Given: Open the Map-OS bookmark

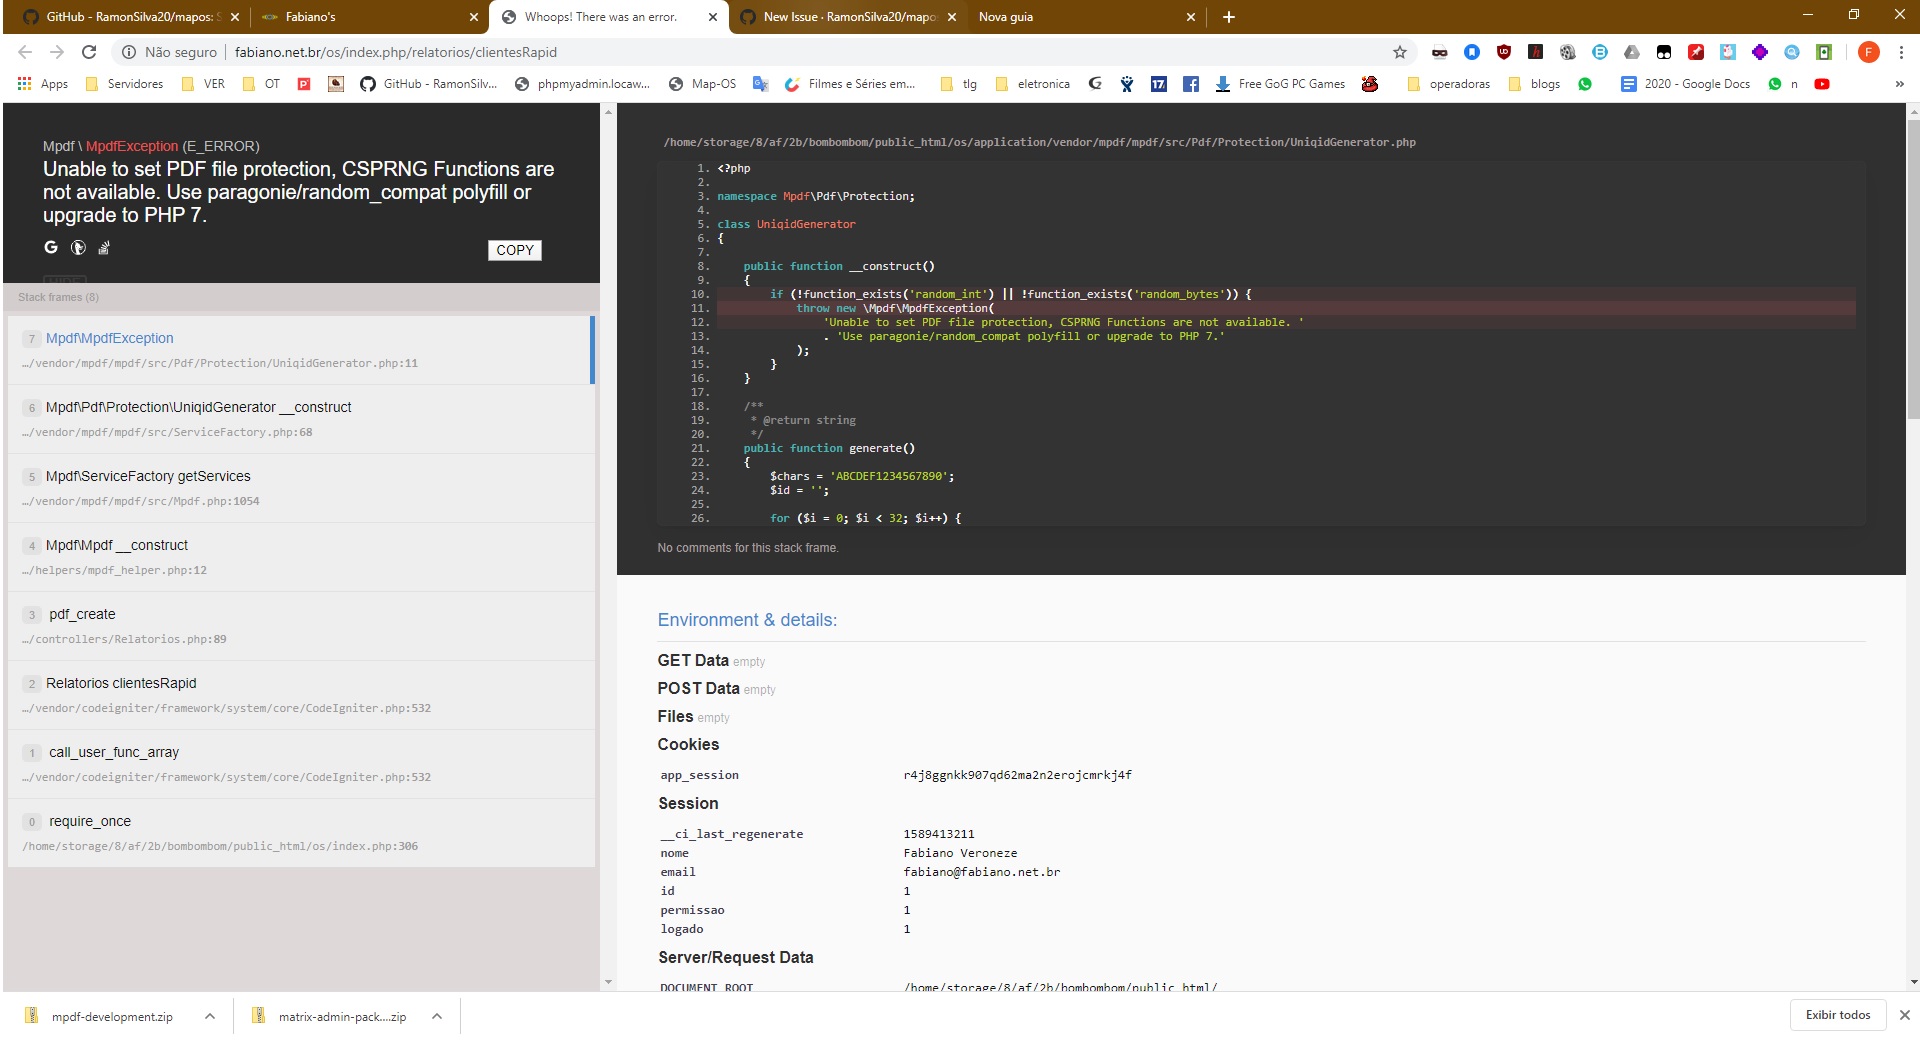Looking at the screenshot, I should pyautogui.click(x=703, y=84).
